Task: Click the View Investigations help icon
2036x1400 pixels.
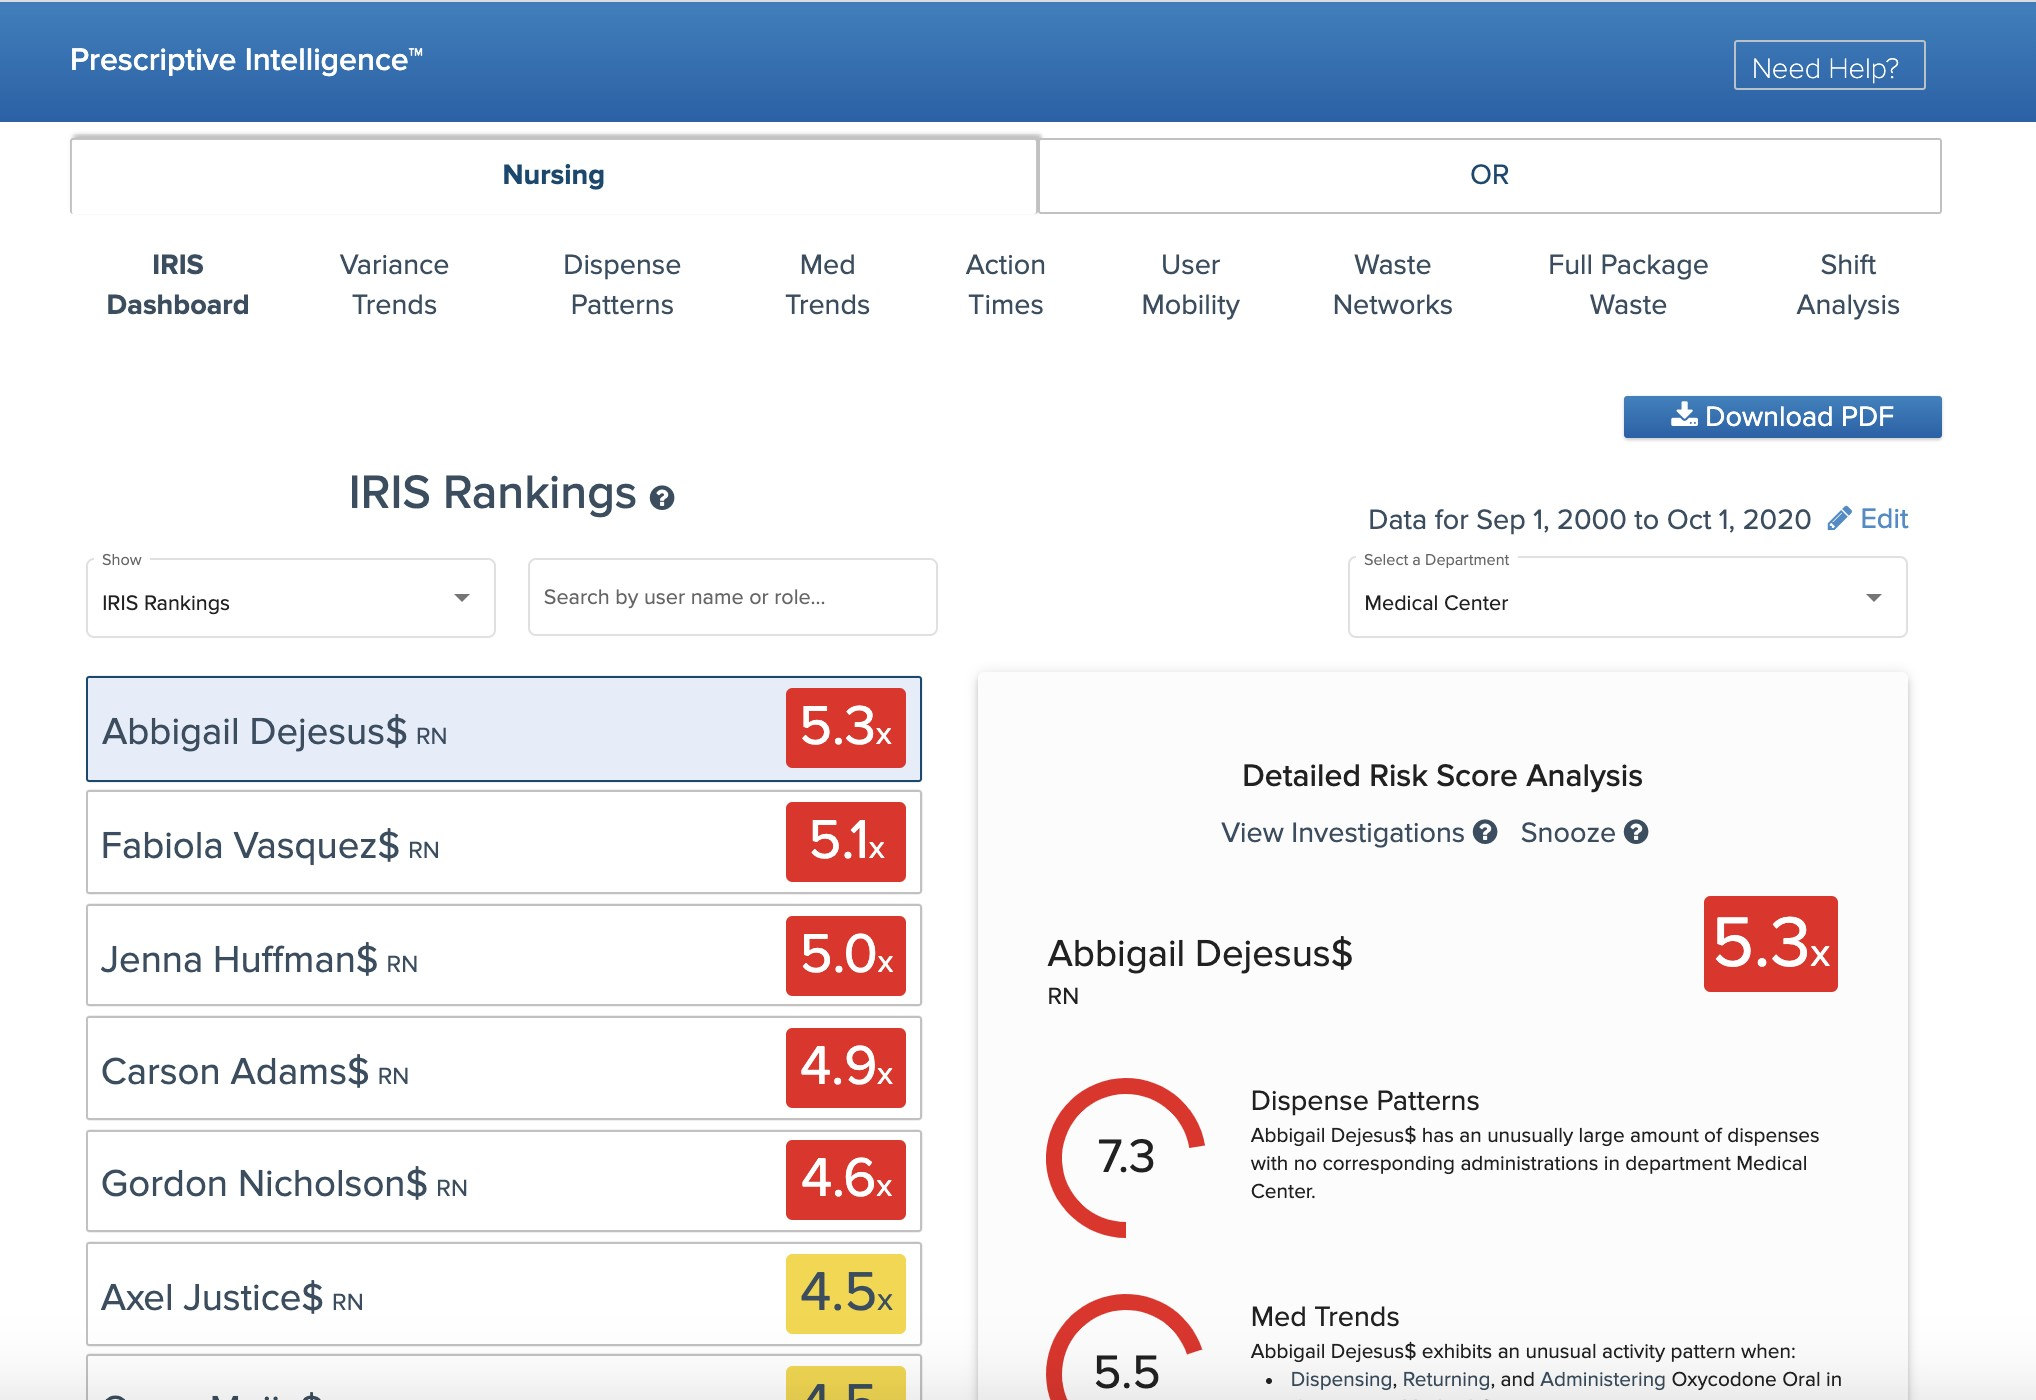Action: [1485, 832]
